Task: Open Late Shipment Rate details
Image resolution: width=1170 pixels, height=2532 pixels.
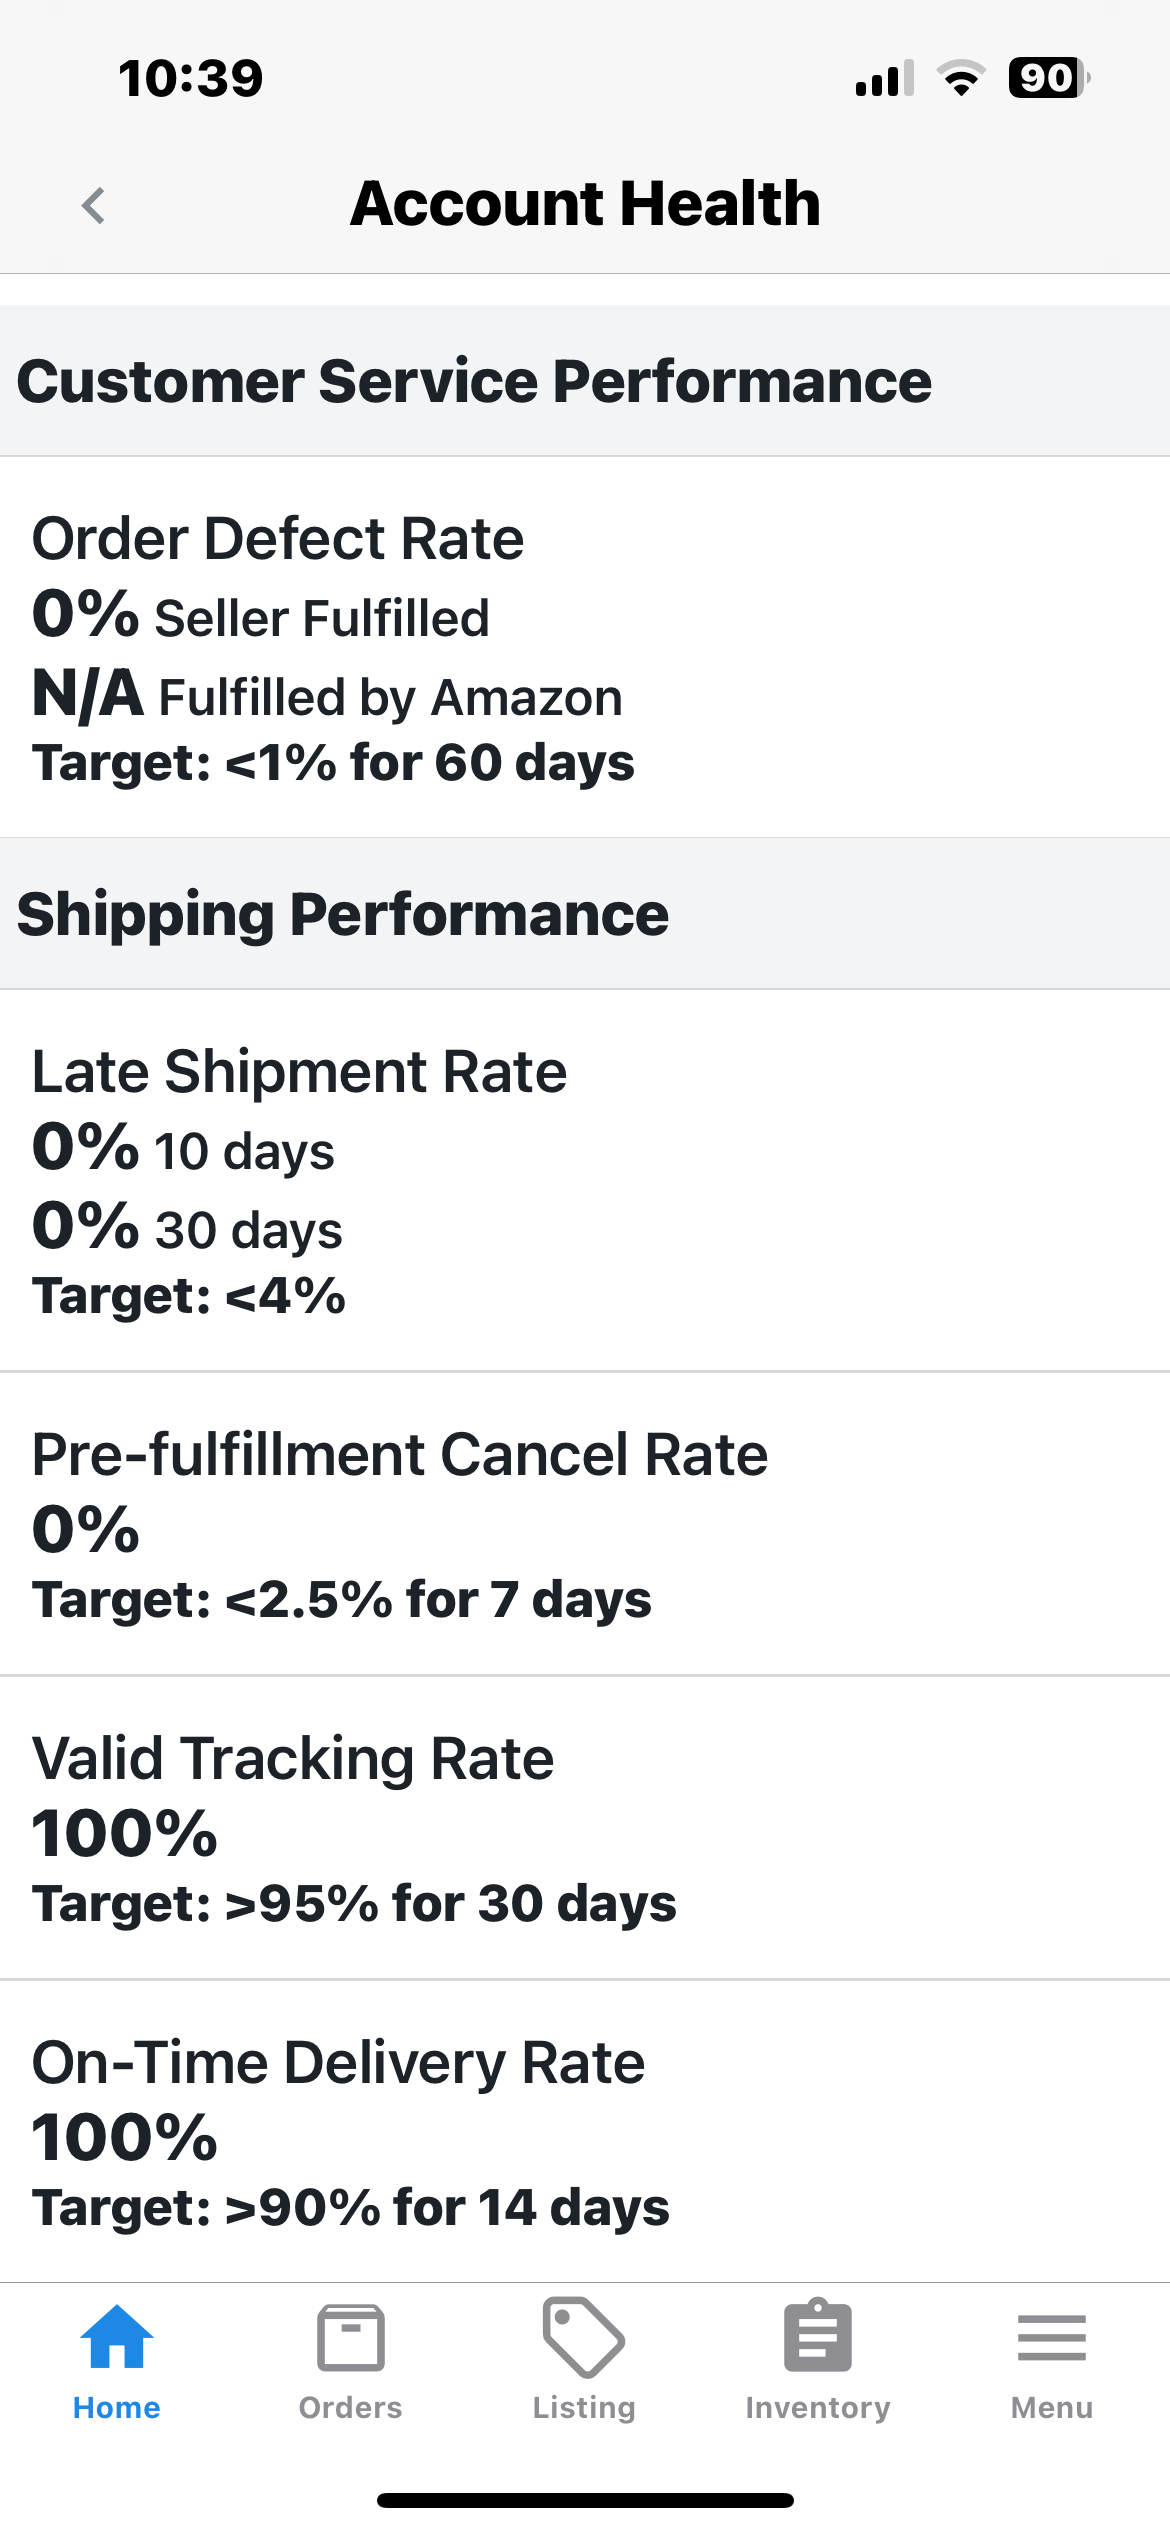Action: coord(585,1180)
